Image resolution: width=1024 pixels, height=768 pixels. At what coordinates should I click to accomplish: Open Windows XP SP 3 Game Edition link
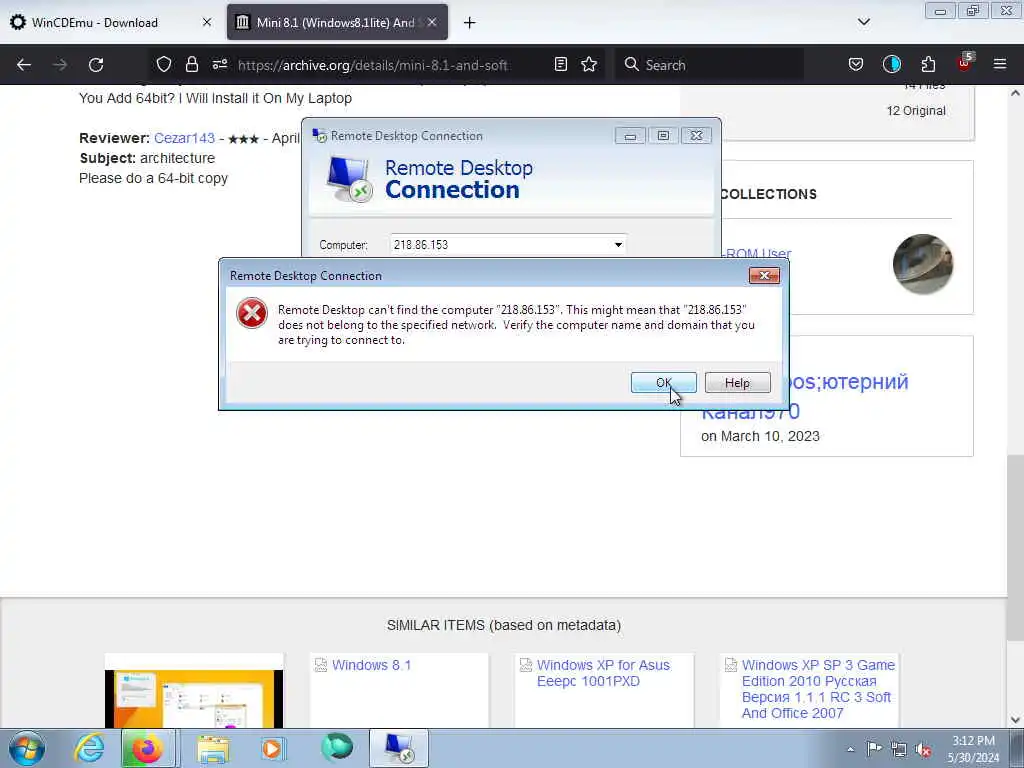pyautogui.click(x=818, y=689)
